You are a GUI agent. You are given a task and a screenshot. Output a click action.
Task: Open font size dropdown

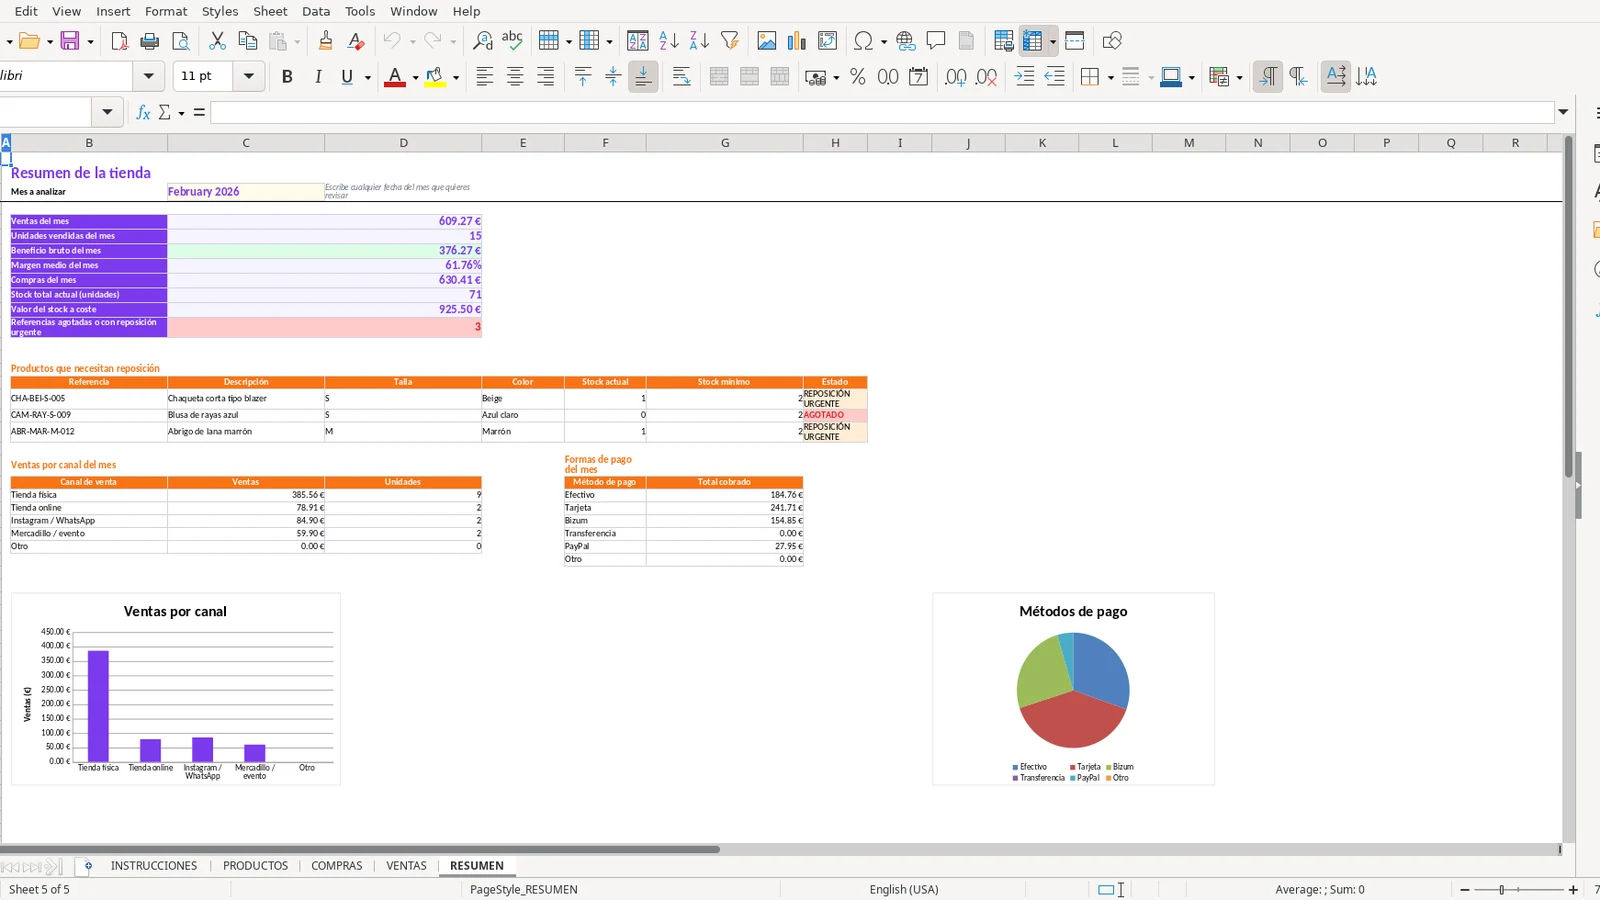click(249, 76)
